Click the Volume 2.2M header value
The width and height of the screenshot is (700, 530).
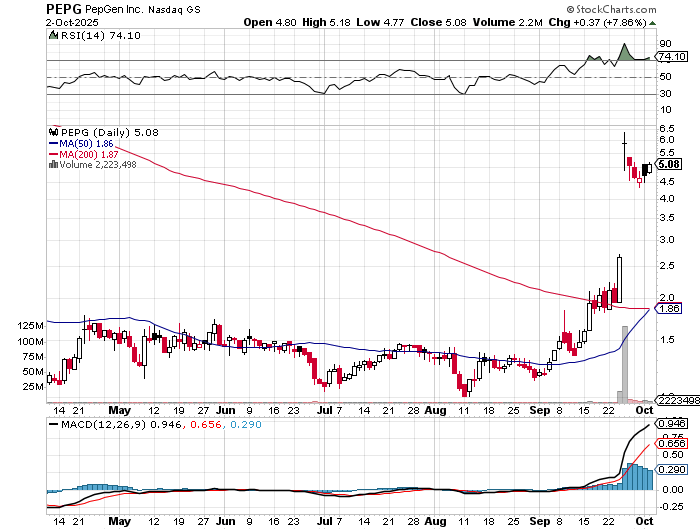pyautogui.click(x=508, y=22)
